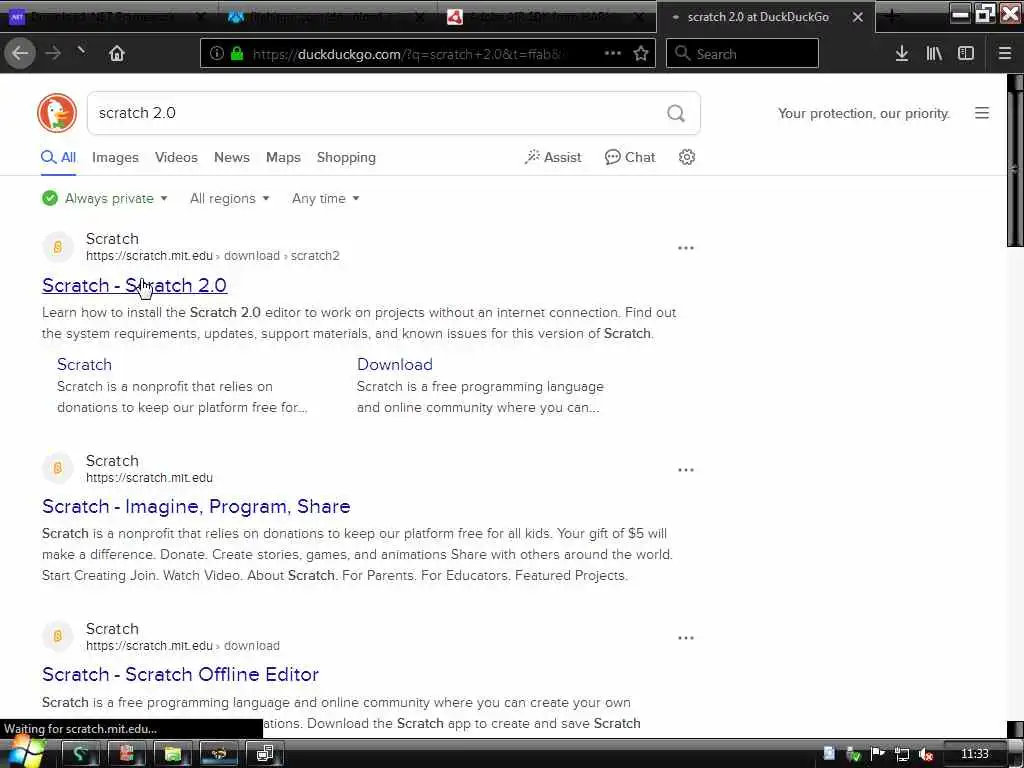Show site information via the info icon

tap(217, 54)
